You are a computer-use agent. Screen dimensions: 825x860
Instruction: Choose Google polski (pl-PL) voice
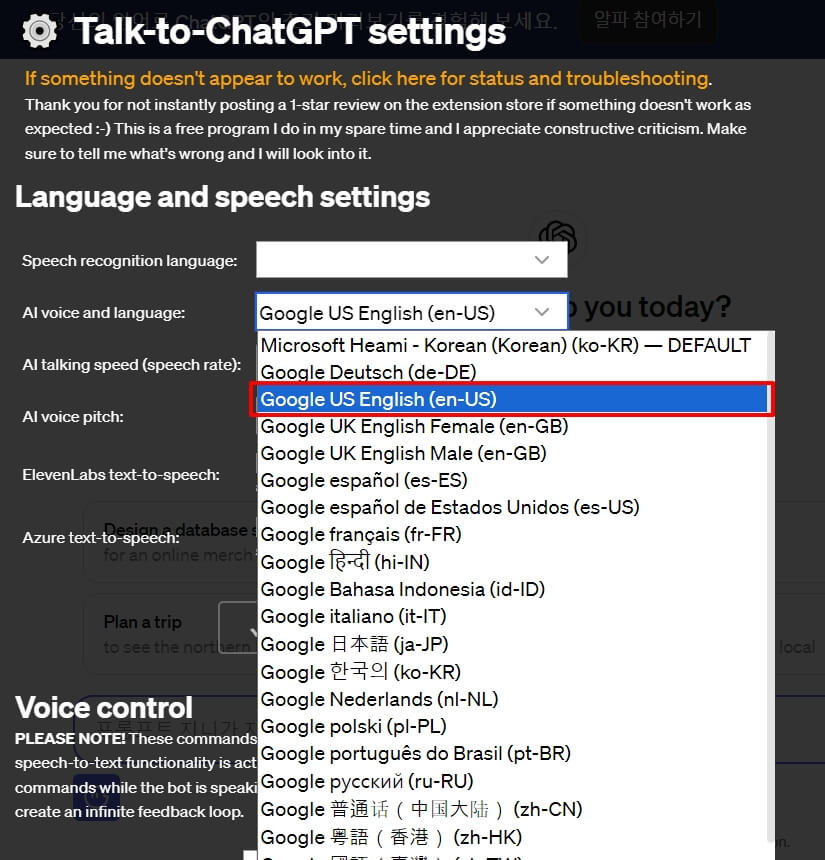click(x=512, y=726)
